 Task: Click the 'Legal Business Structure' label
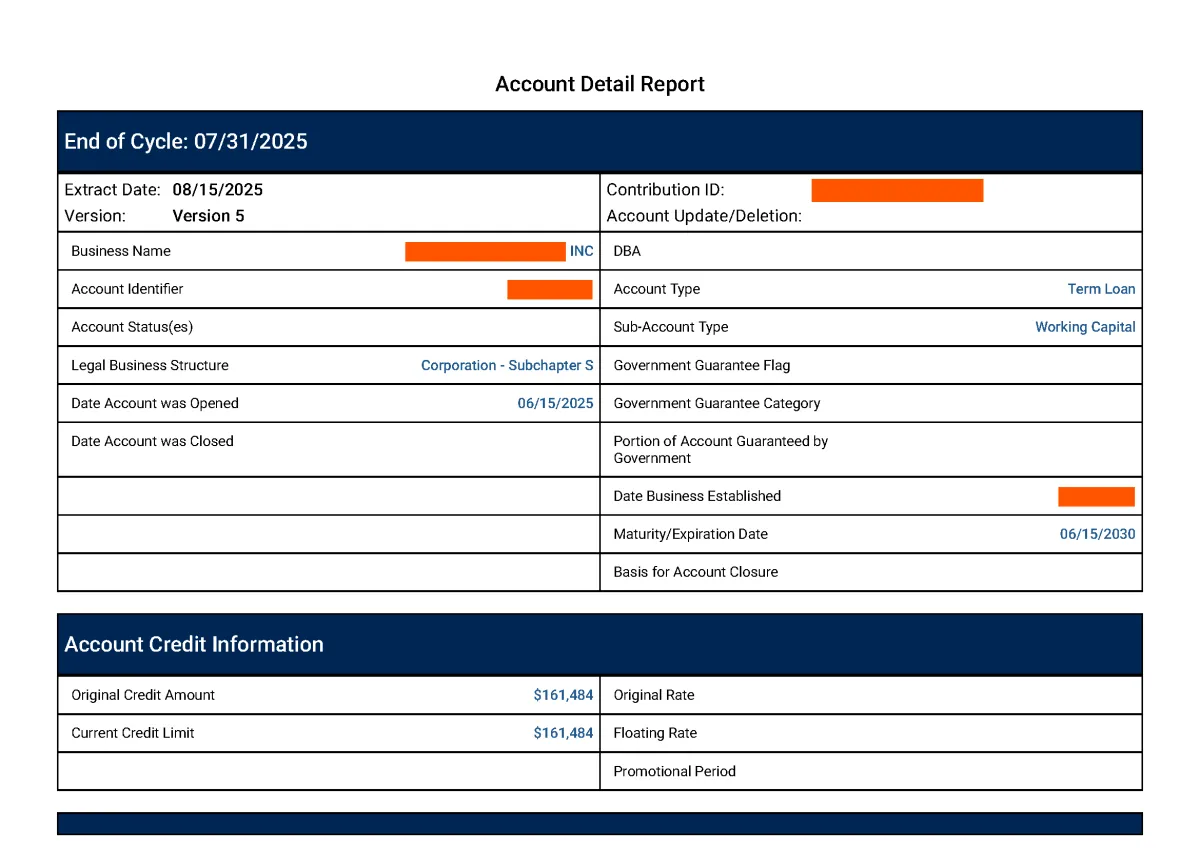(150, 365)
